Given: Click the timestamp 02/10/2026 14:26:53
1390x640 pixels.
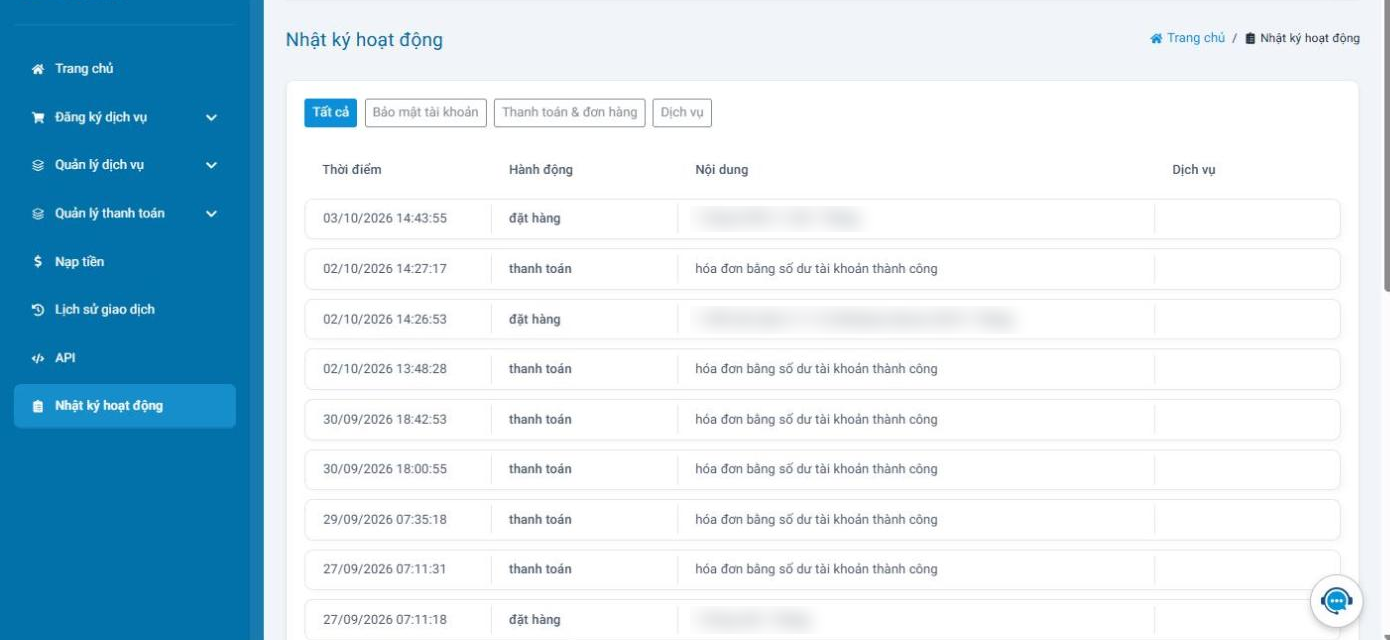Looking at the screenshot, I should [x=385, y=320].
